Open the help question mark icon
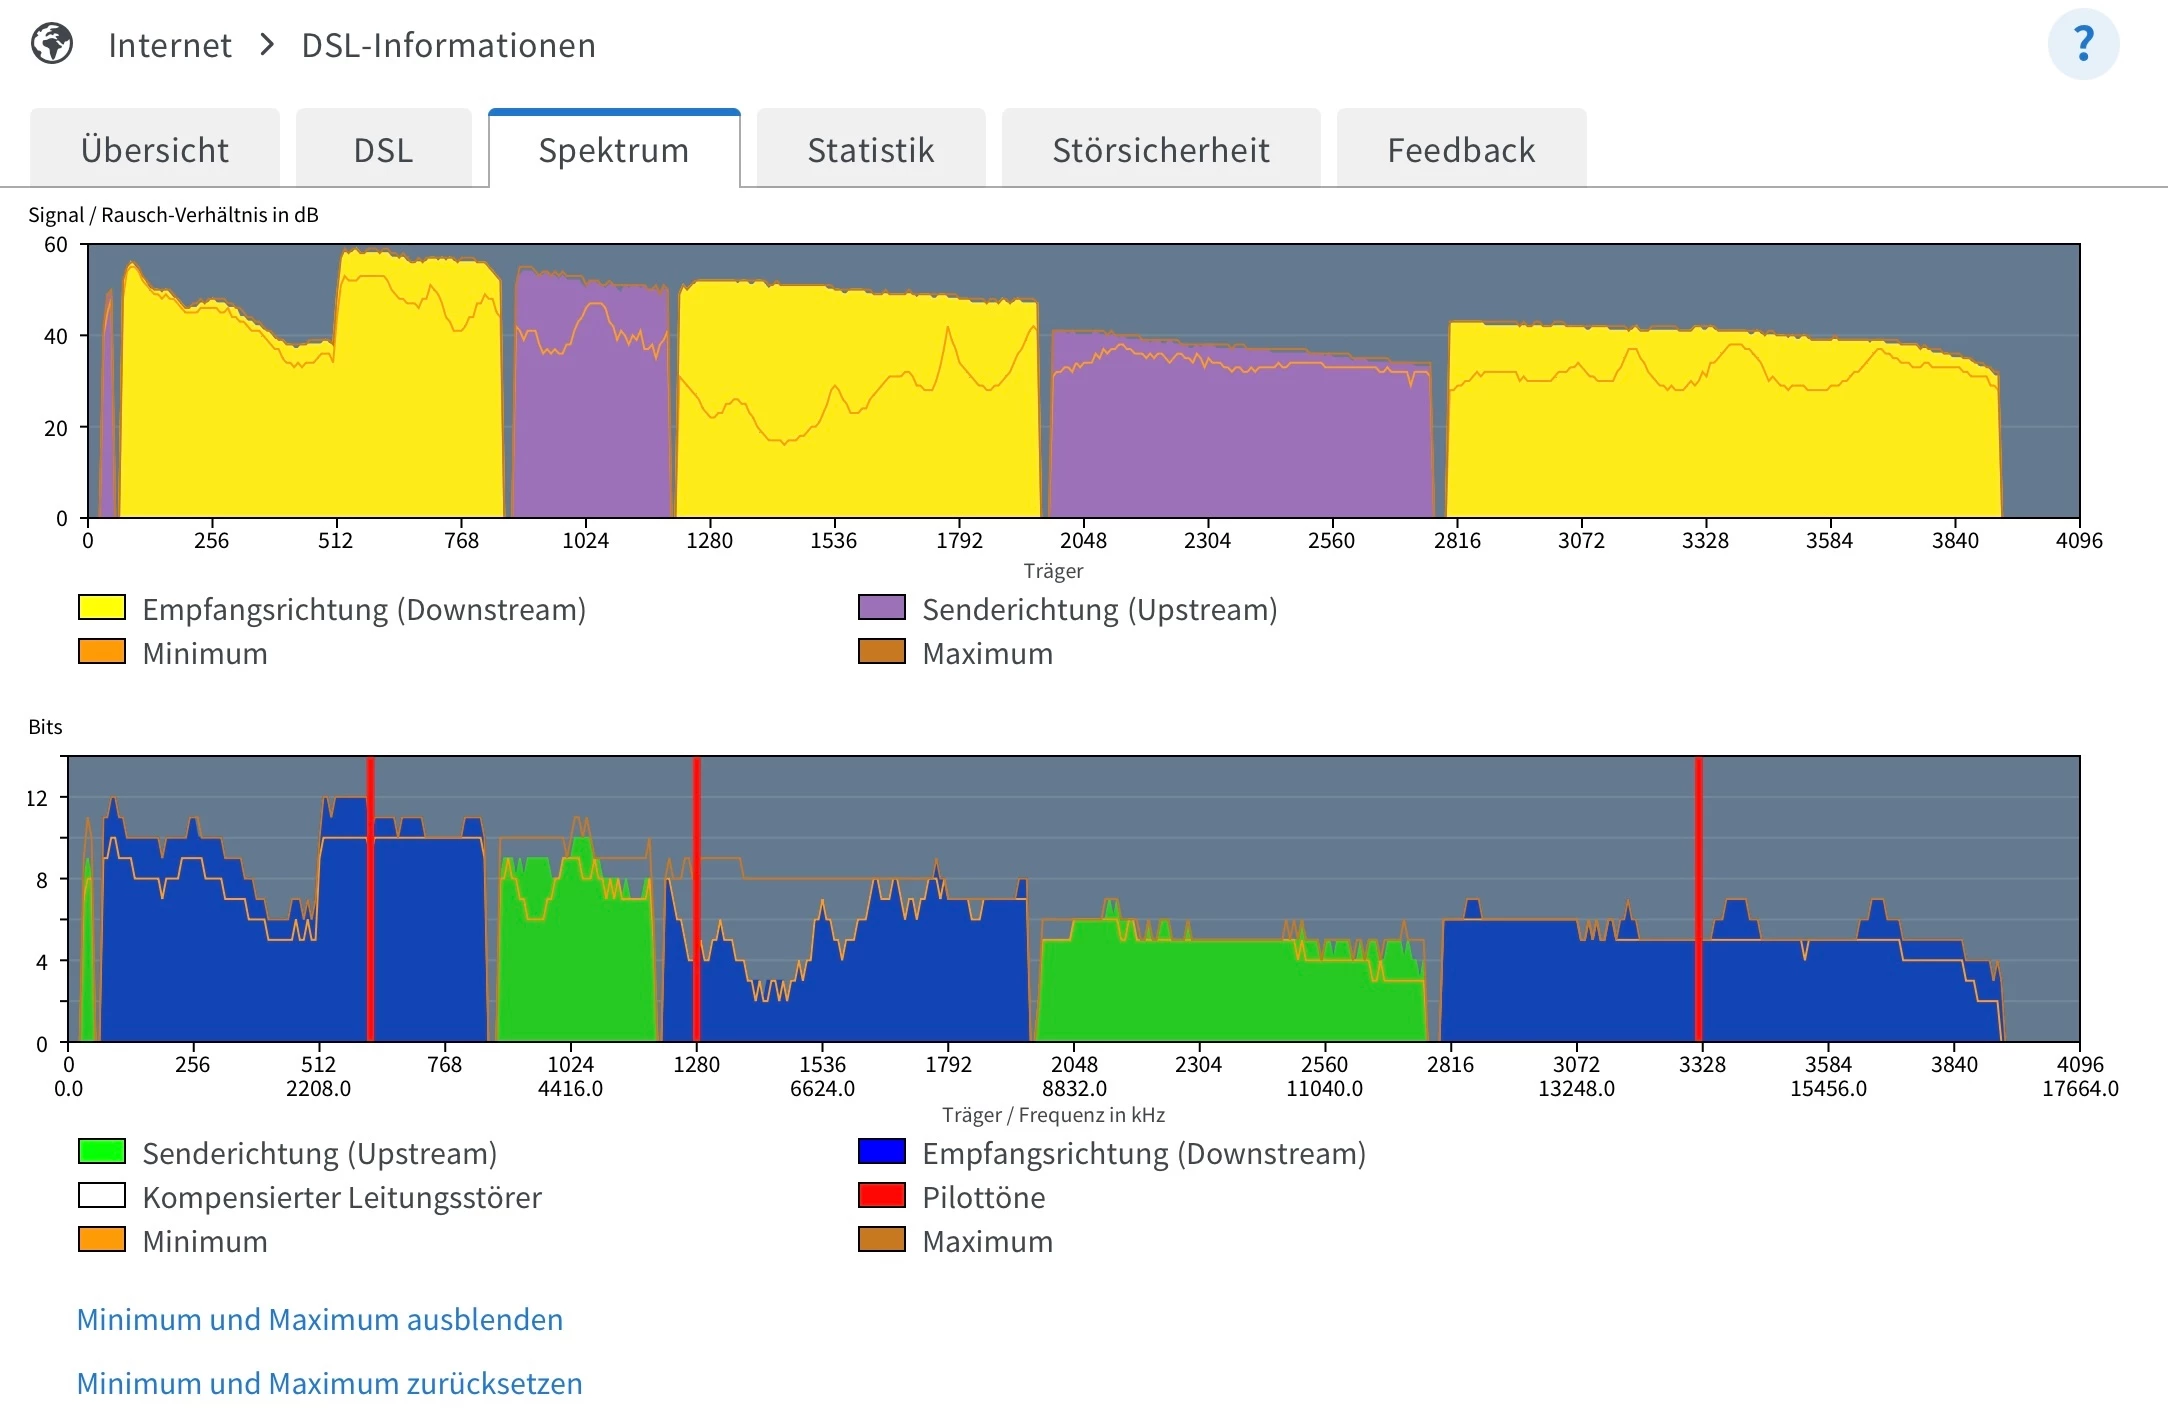 (2083, 44)
